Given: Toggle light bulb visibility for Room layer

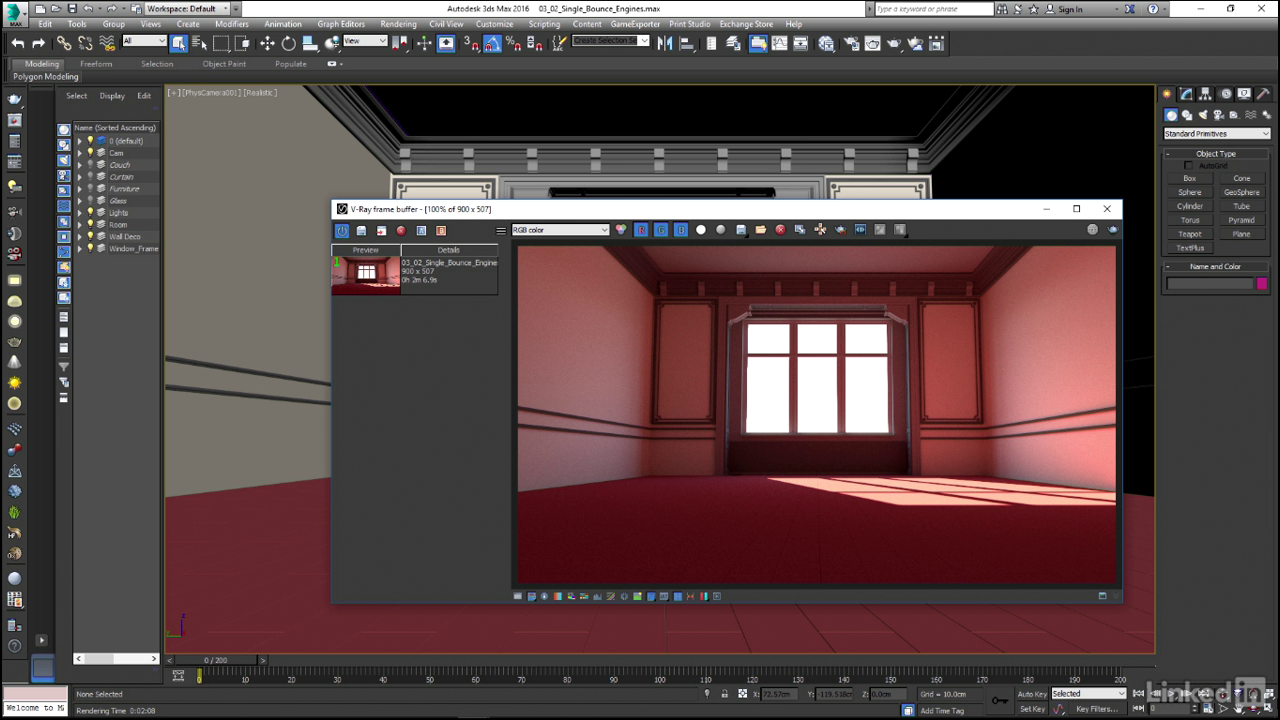Looking at the screenshot, I should coord(90,225).
